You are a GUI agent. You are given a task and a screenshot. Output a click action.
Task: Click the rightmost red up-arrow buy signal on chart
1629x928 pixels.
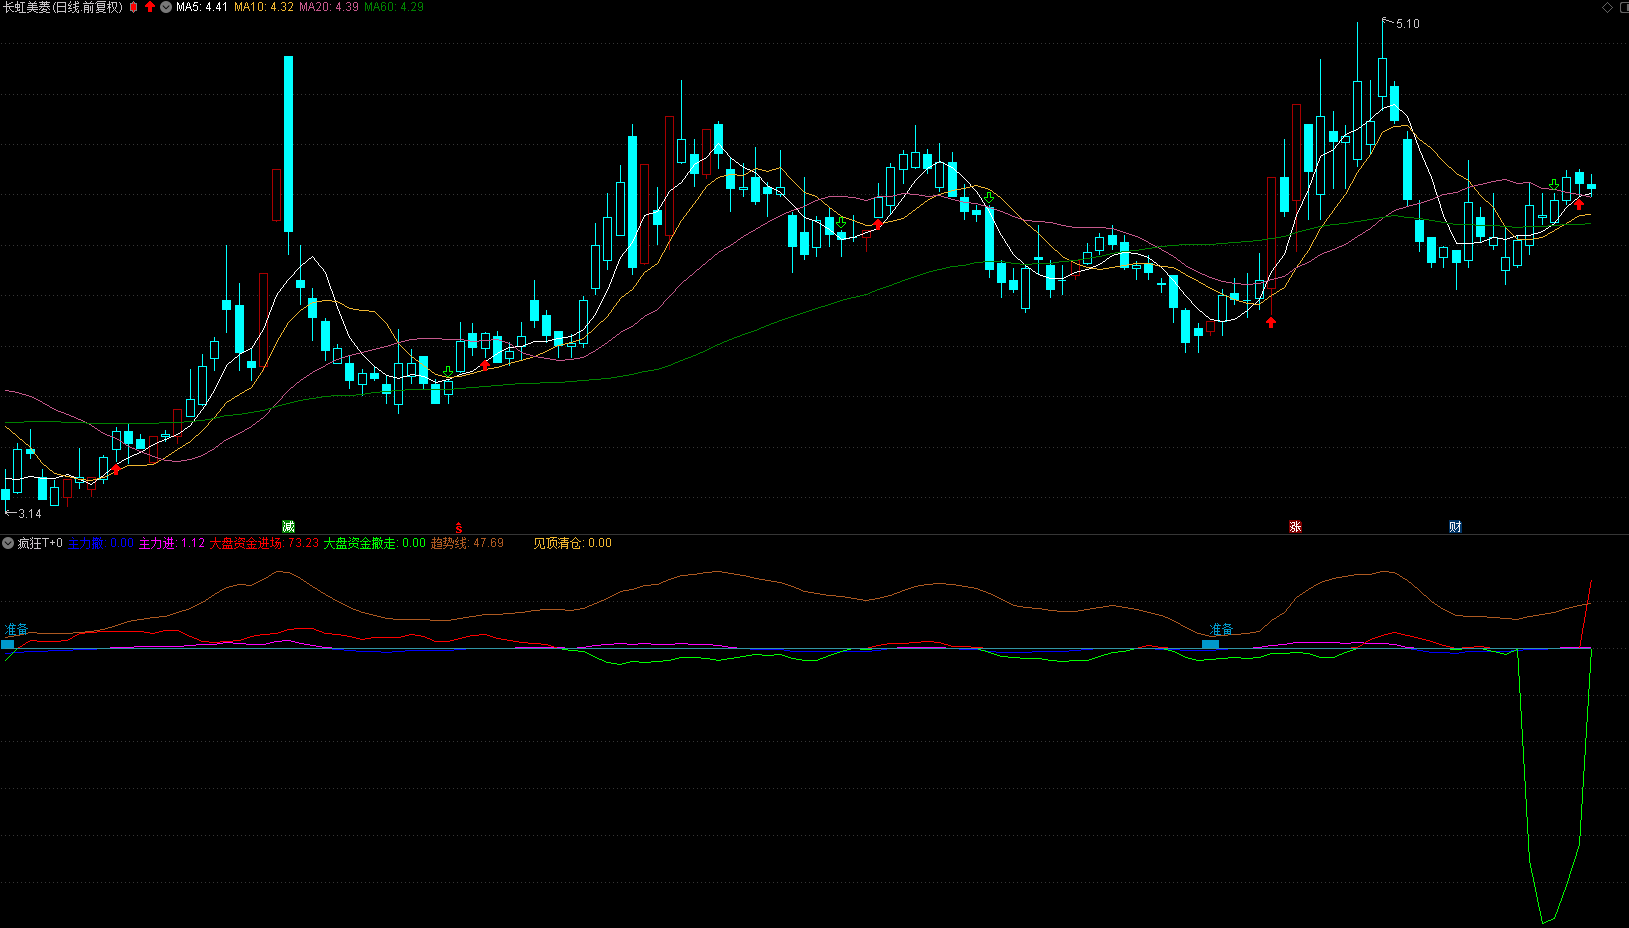pyautogui.click(x=1579, y=204)
